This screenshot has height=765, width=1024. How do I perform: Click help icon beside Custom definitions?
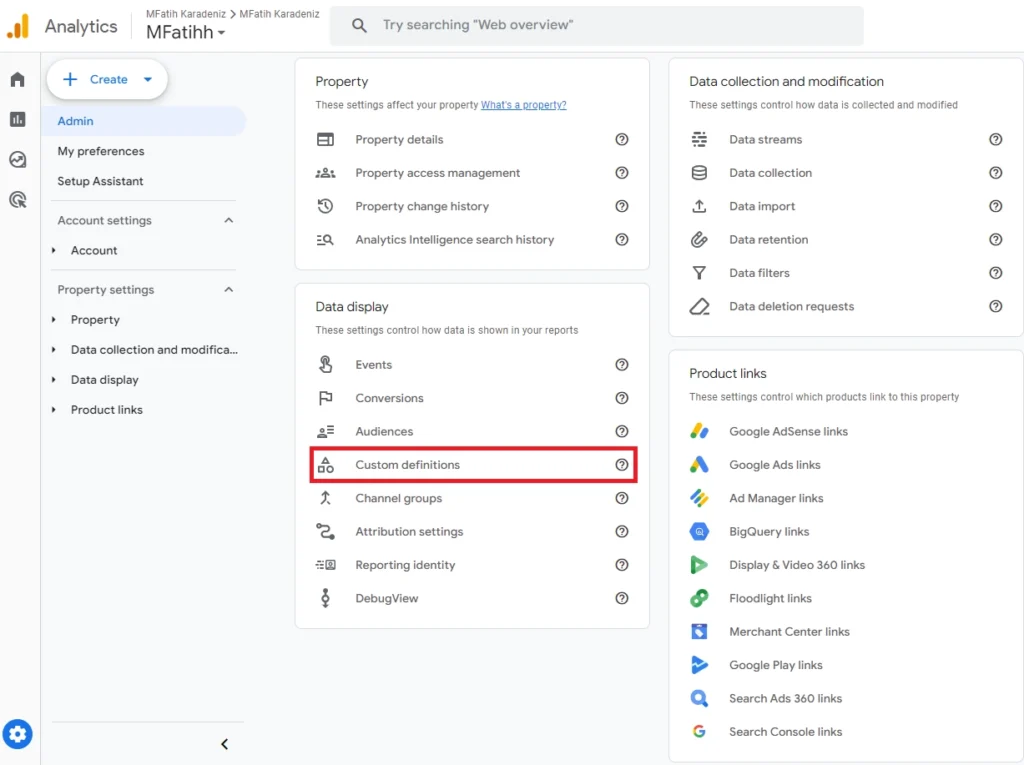point(622,465)
